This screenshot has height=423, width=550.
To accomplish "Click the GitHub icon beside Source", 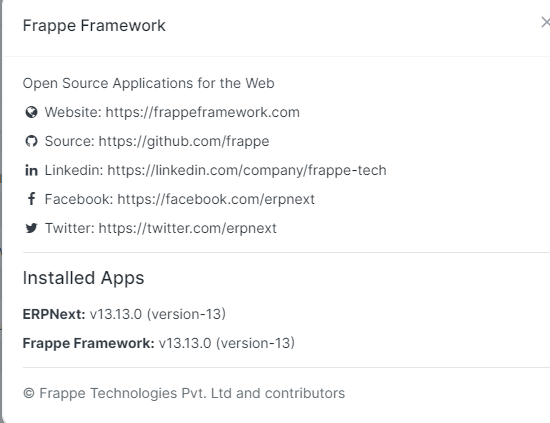I will click(31, 141).
